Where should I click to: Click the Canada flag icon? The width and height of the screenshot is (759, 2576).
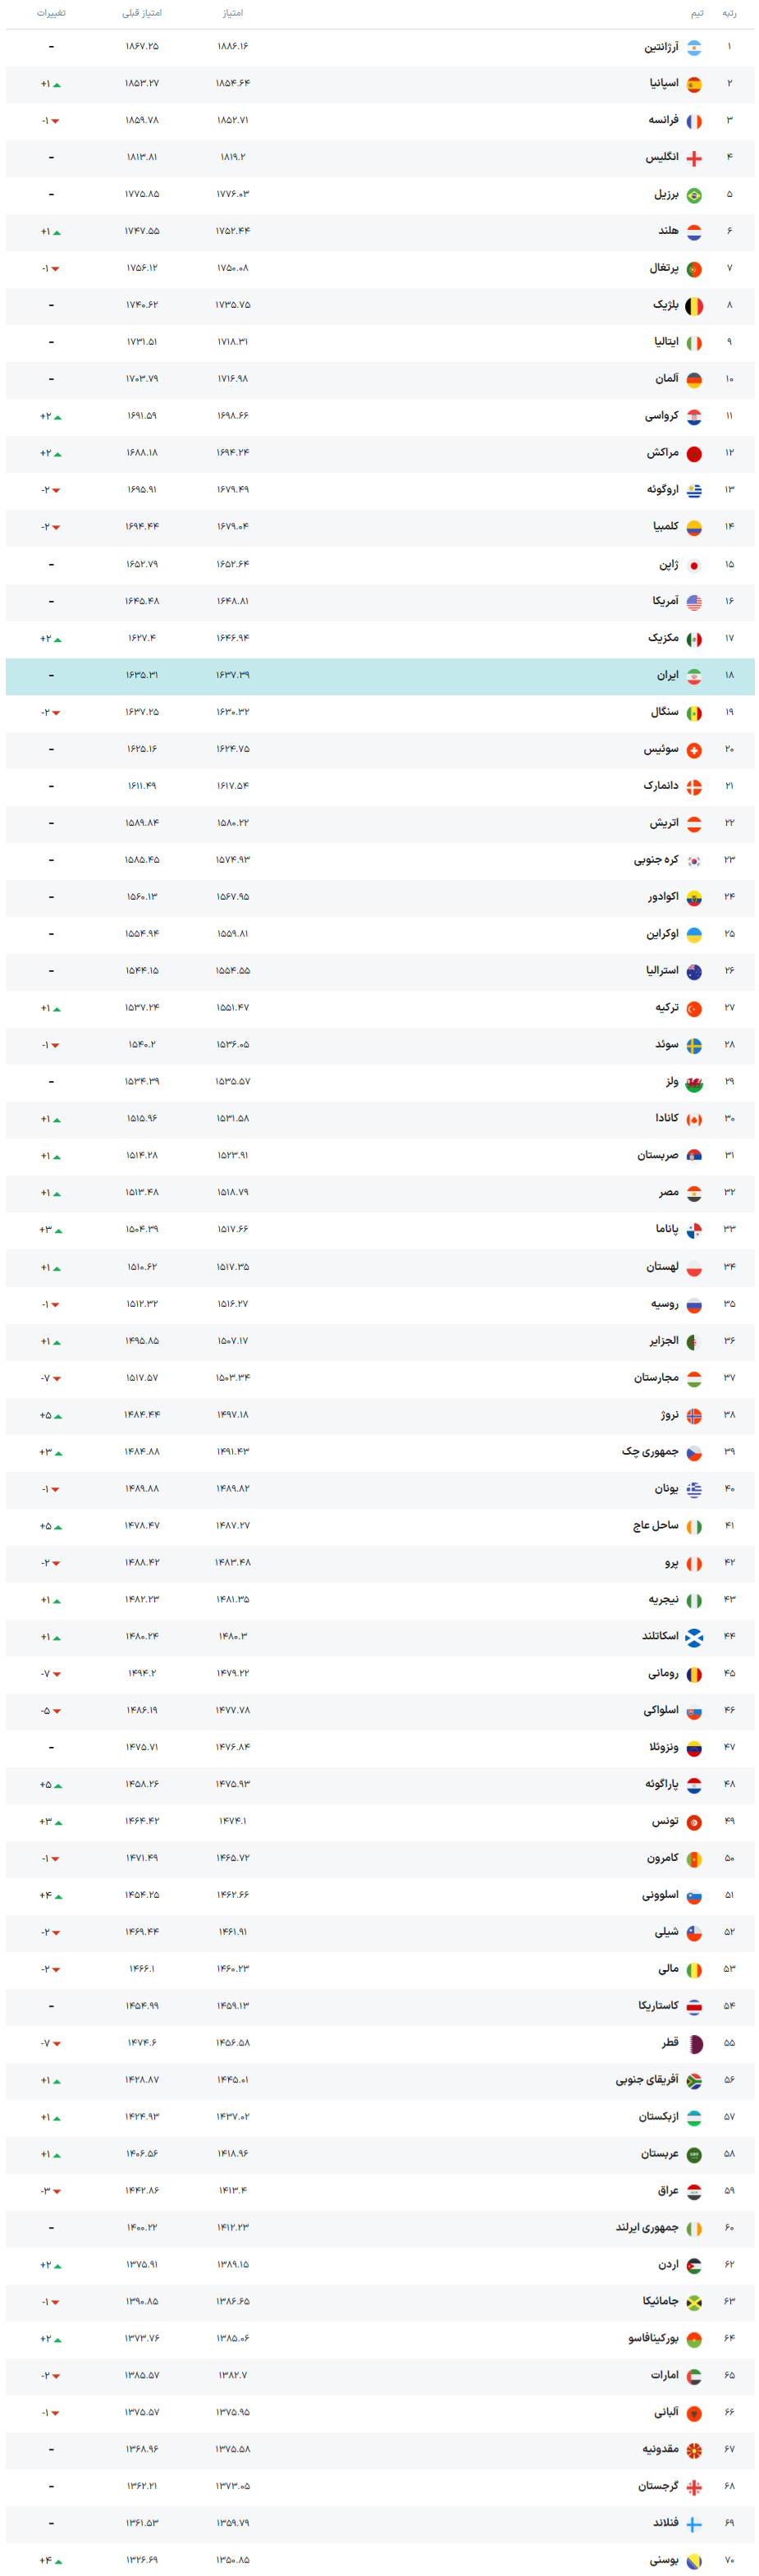(x=694, y=1120)
